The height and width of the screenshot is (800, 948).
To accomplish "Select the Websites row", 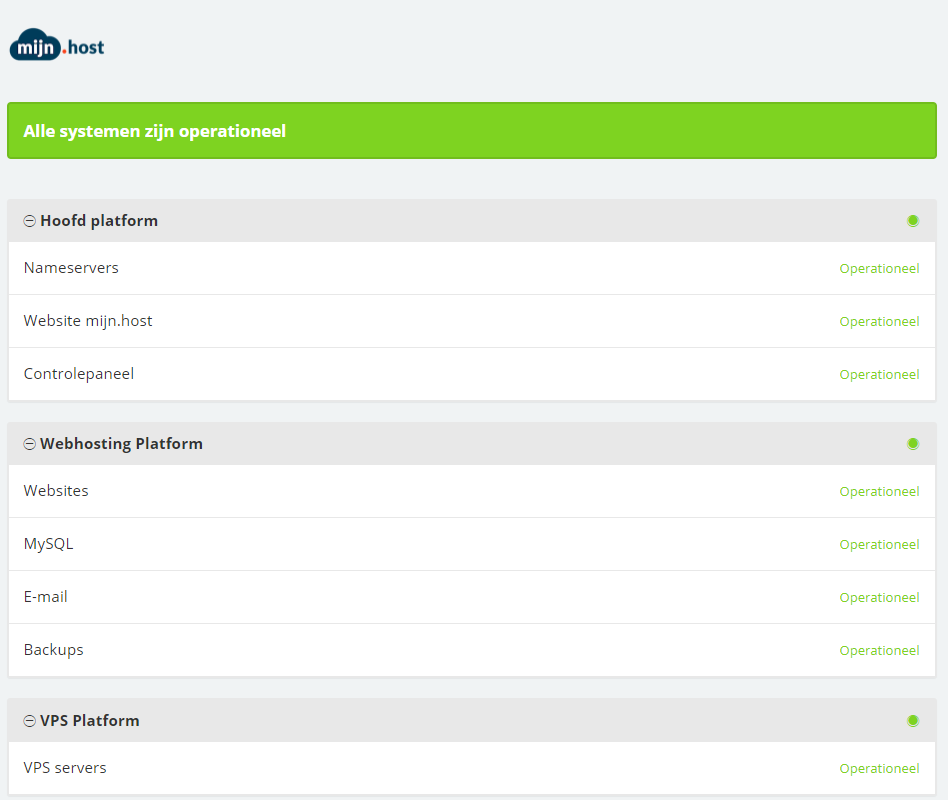I will [56, 491].
